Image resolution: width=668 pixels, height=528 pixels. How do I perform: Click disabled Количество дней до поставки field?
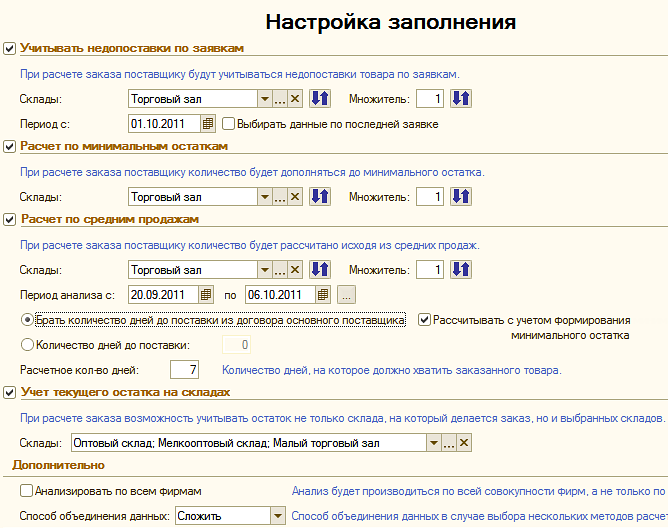coord(236,345)
